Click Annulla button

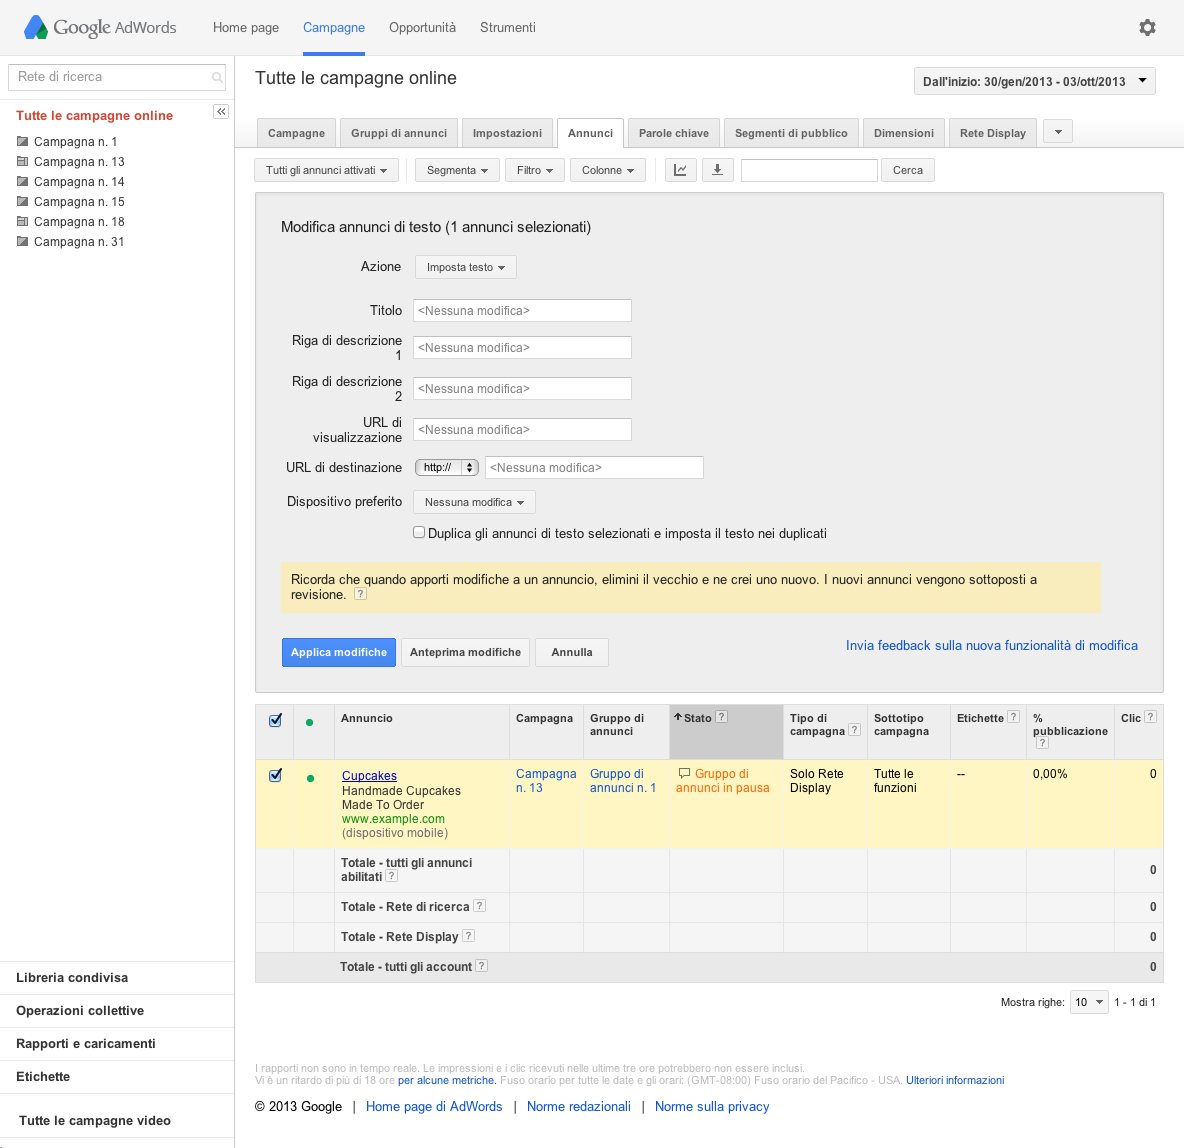pos(572,652)
